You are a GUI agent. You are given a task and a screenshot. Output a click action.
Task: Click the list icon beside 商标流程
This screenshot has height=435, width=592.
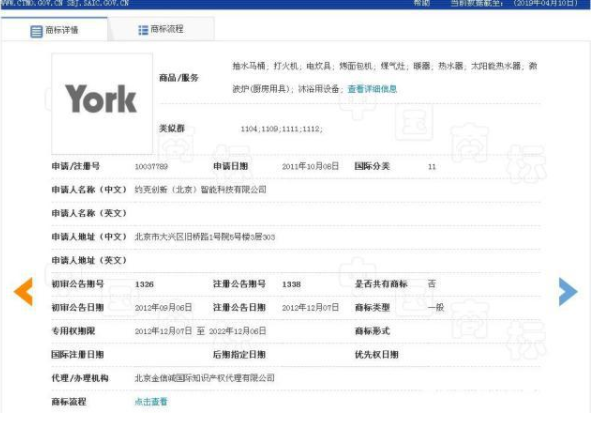coord(143,30)
